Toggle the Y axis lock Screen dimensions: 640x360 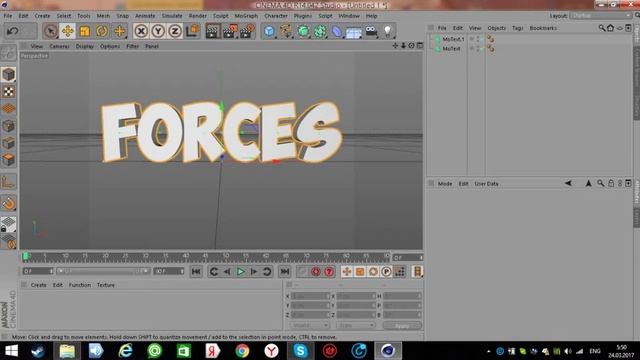[x=158, y=31]
